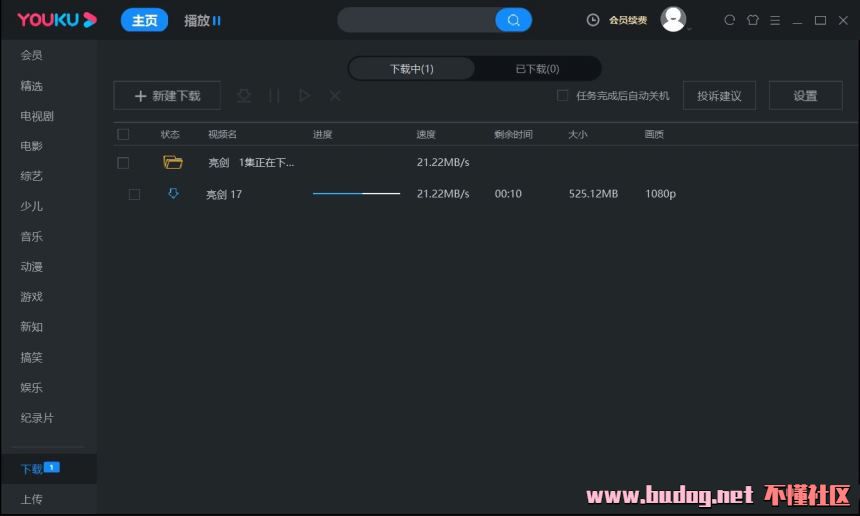The image size is (860, 516).
Task: Open watch history clock icon
Action: (x=593, y=20)
